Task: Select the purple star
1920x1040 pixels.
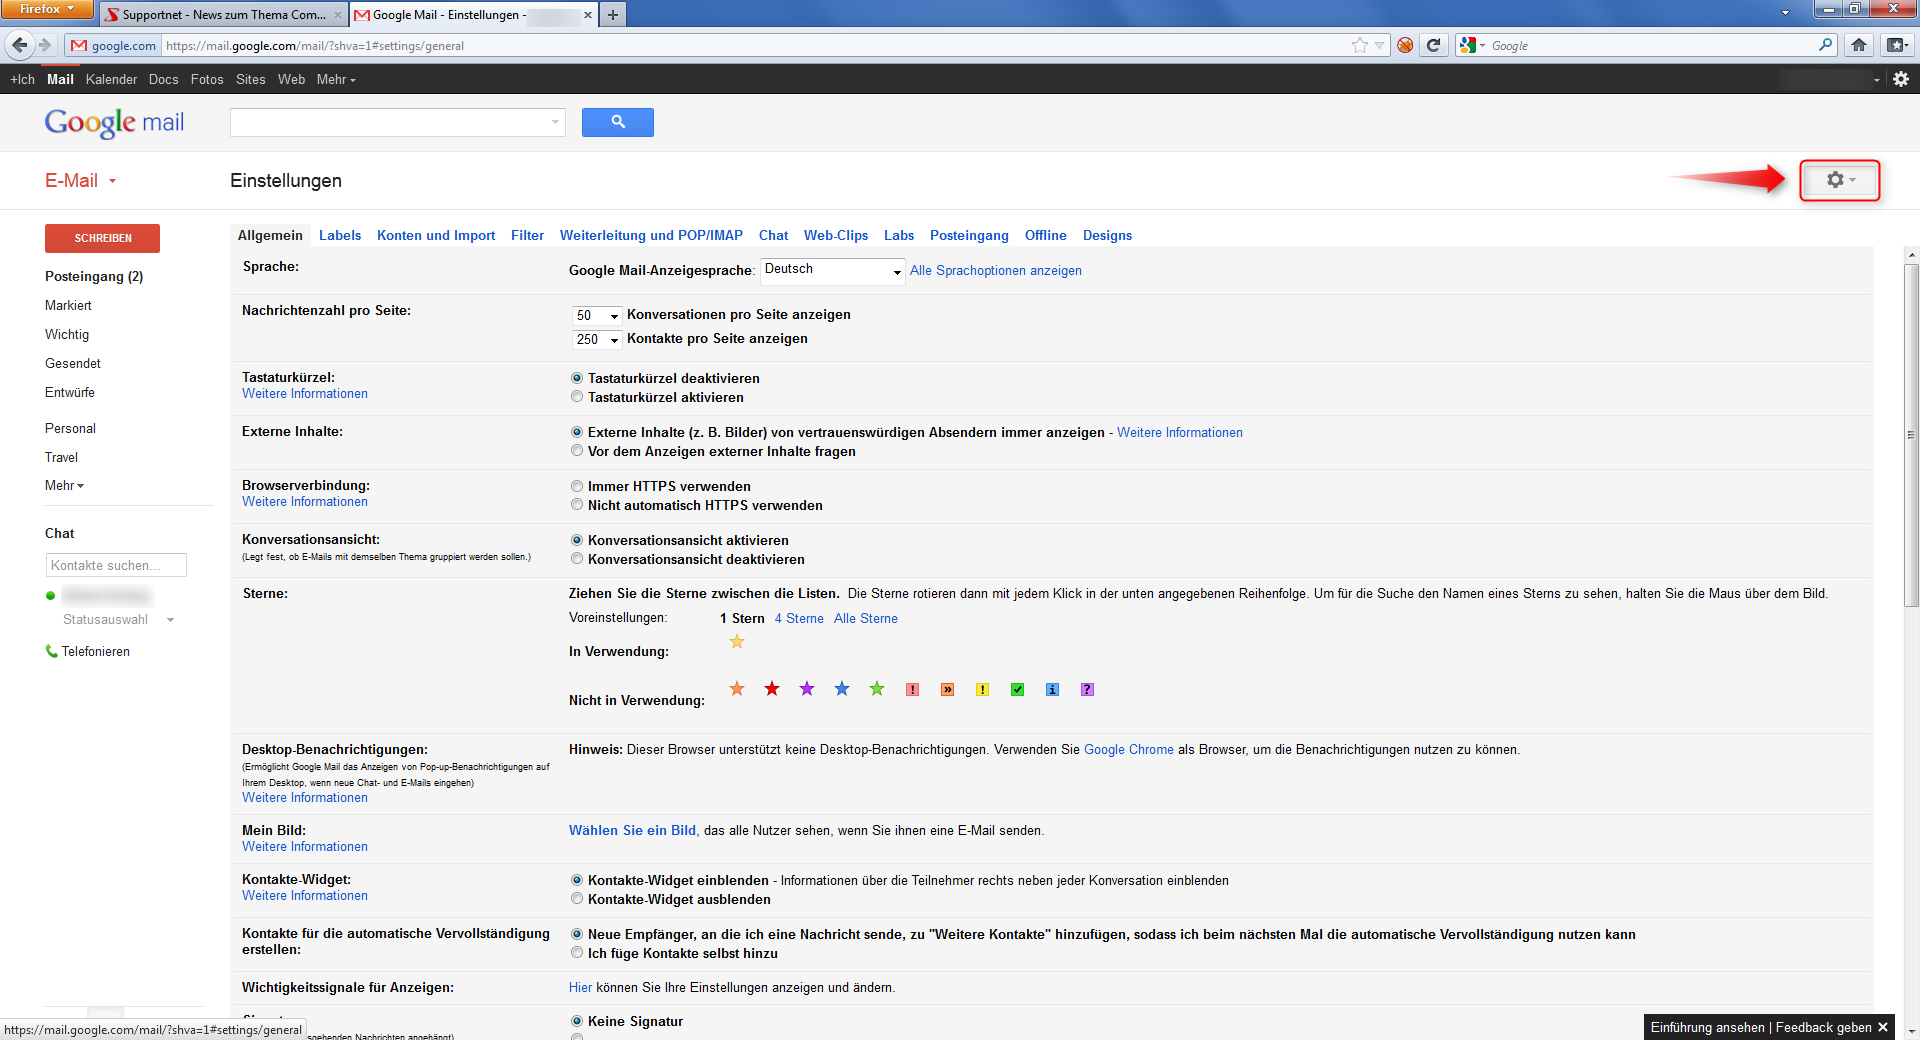Action: click(x=807, y=689)
